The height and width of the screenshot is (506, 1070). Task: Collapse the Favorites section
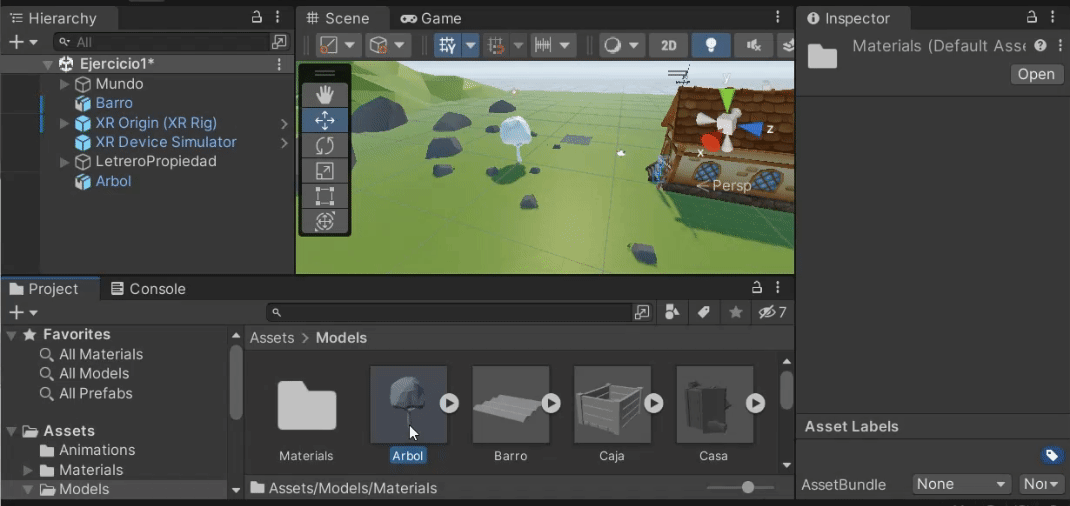(12, 335)
